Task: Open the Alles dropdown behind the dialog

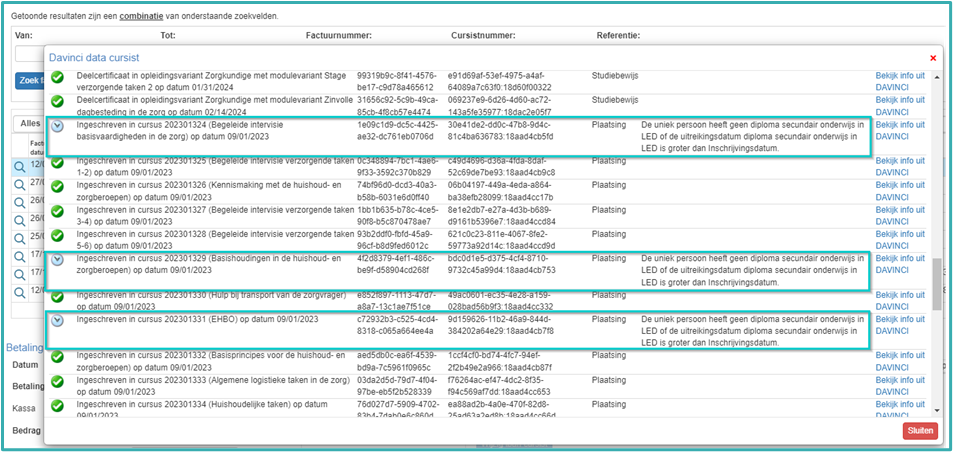Action: click(29, 123)
